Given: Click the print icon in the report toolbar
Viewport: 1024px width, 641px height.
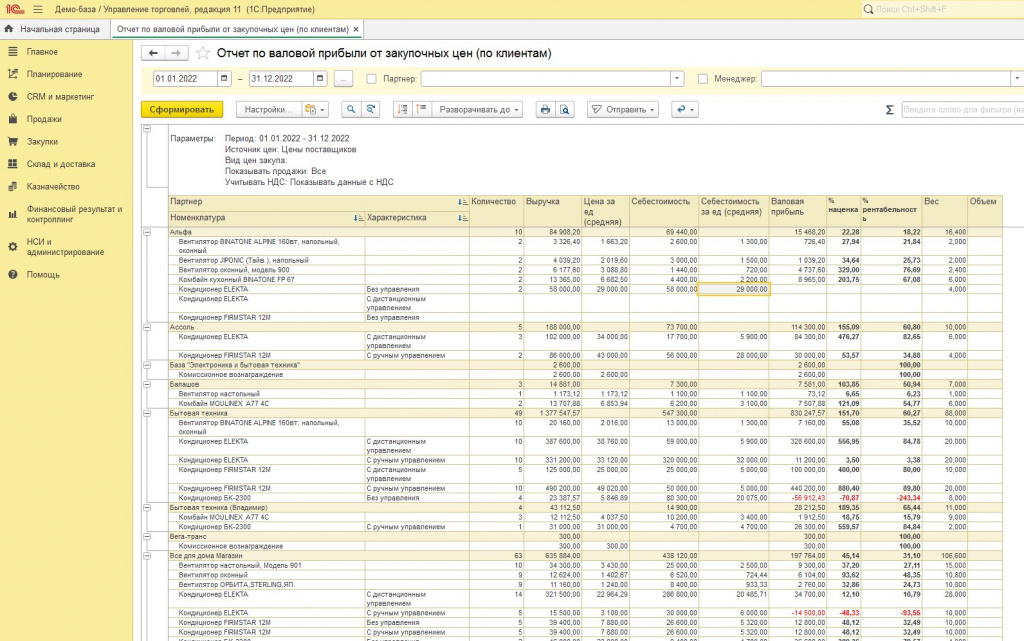Looking at the screenshot, I should [545, 110].
